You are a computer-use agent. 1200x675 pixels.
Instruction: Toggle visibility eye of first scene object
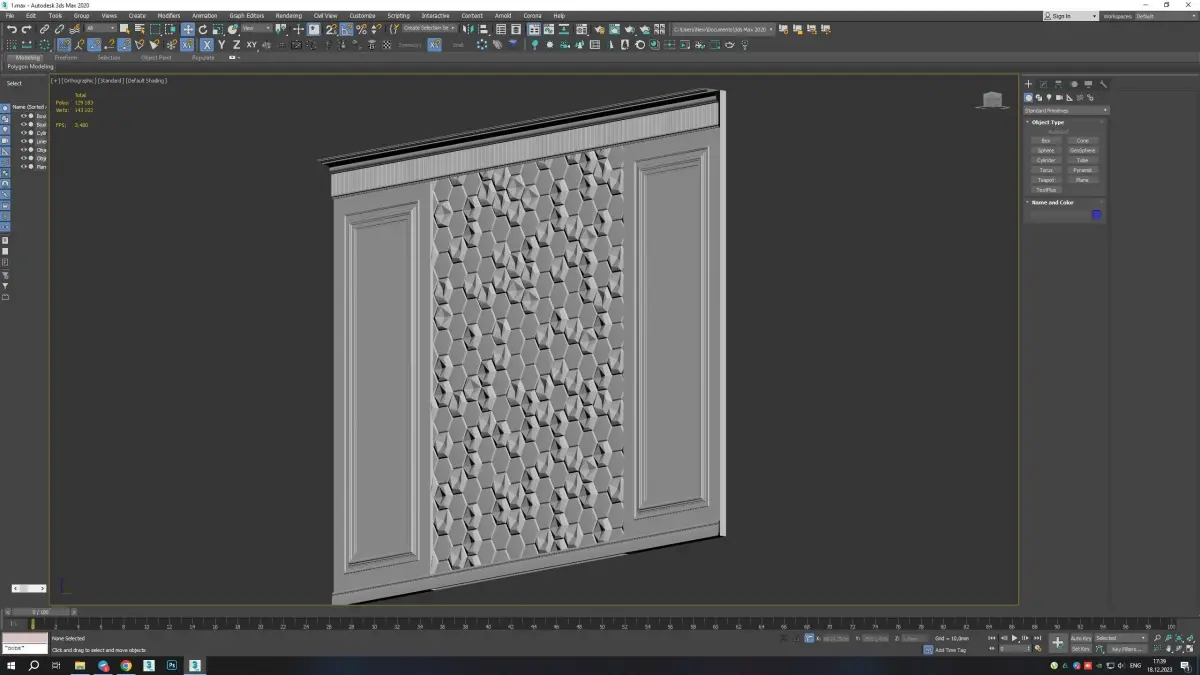[x=23, y=116]
